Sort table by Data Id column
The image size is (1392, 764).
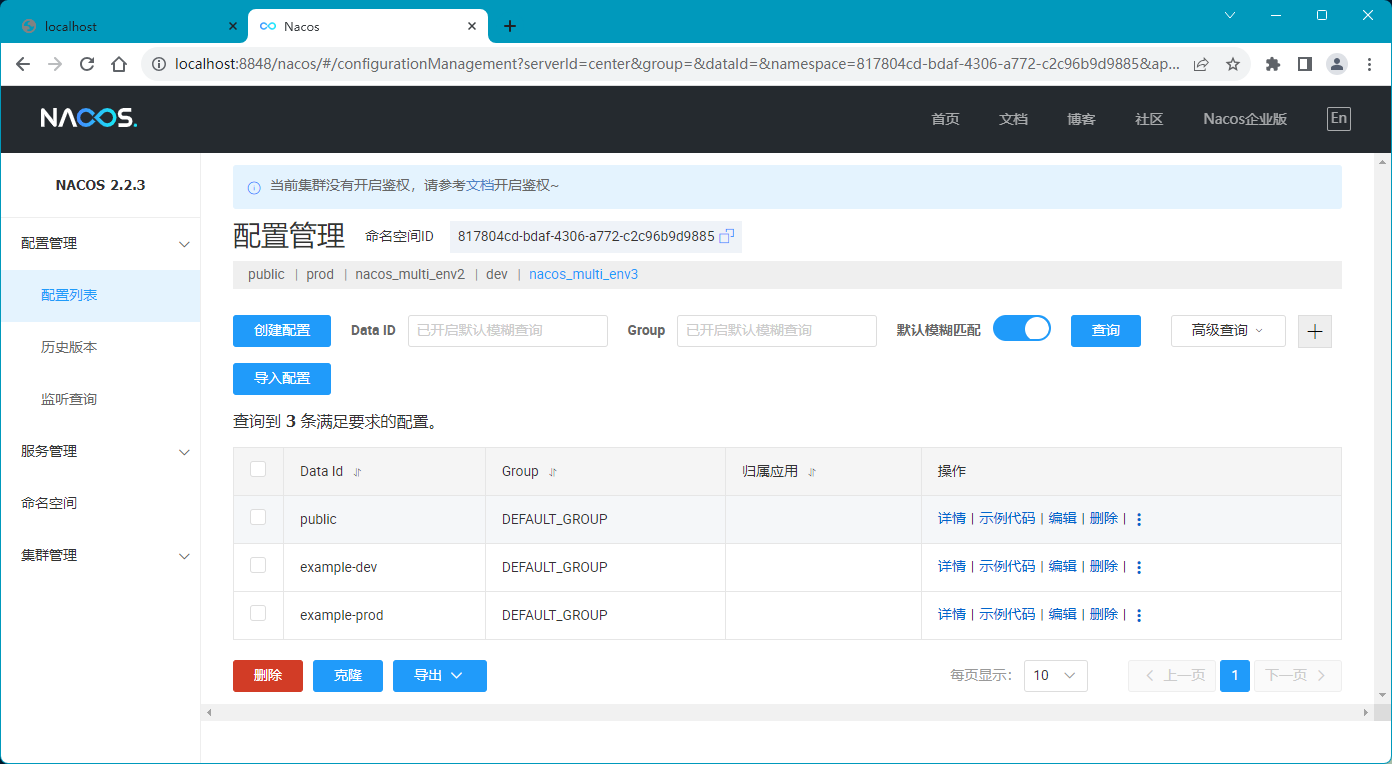(357, 472)
